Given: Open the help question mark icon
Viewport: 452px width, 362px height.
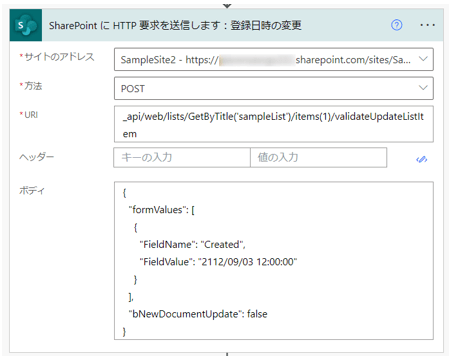Looking at the screenshot, I should [396, 25].
